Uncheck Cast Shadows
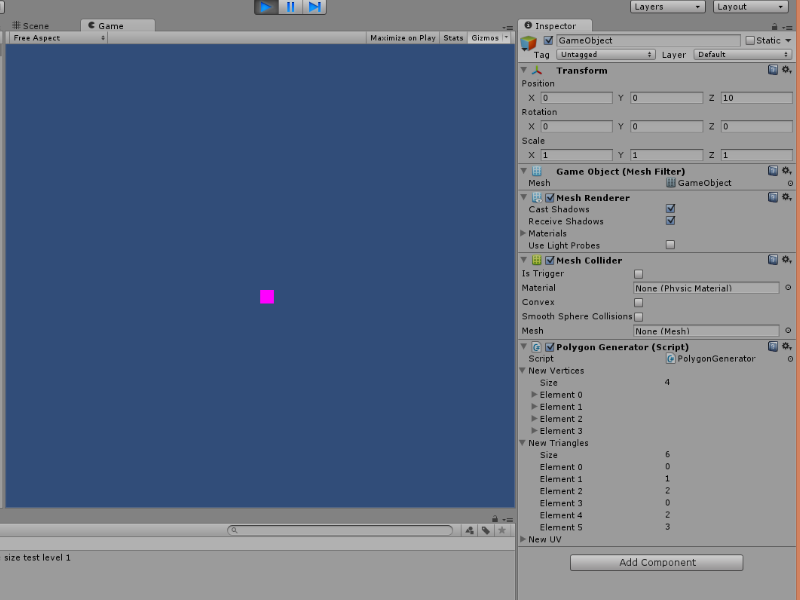The height and width of the screenshot is (600, 800). pos(670,209)
